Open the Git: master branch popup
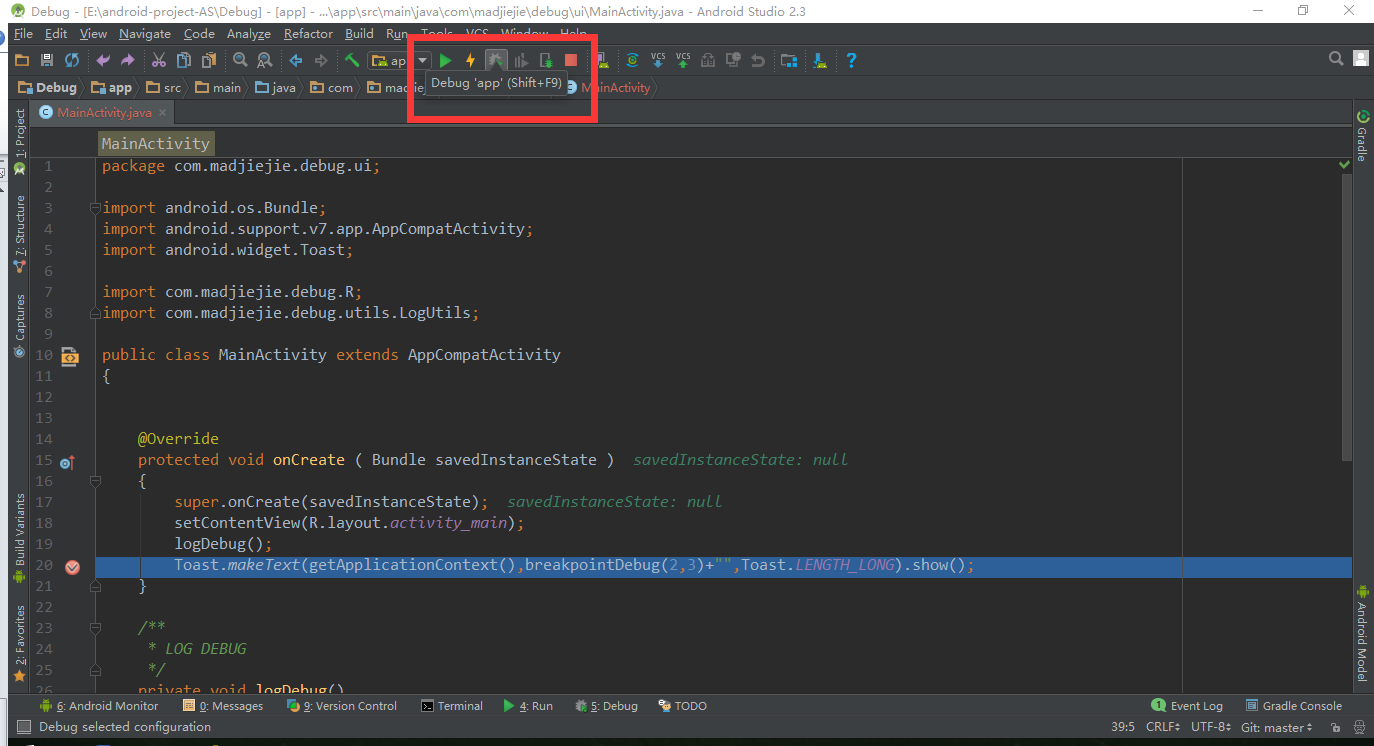Image resolution: width=1374 pixels, height=746 pixels. tap(1277, 727)
